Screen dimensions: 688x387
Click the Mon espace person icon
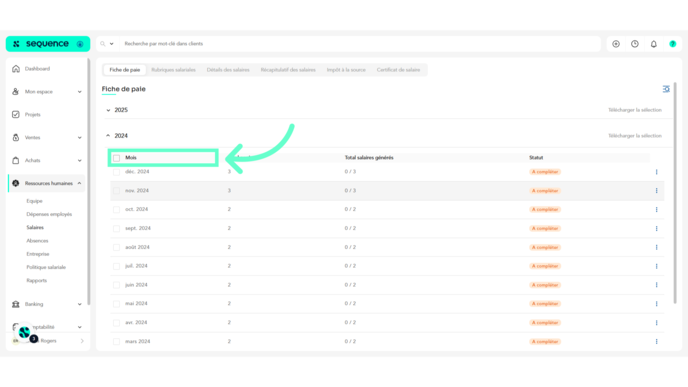[16, 92]
